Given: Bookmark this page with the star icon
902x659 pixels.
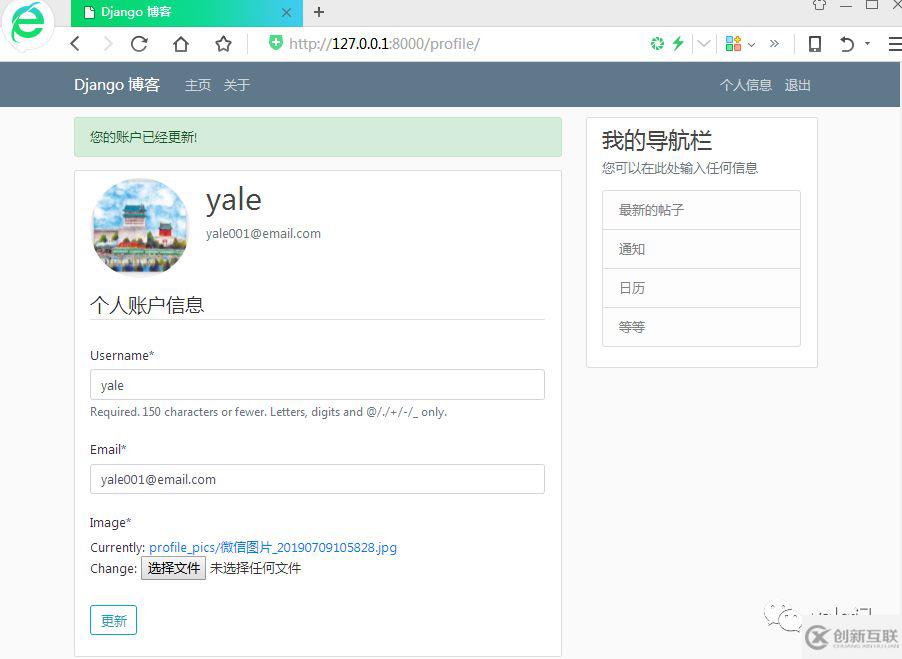Looking at the screenshot, I should click(x=223, y=44).
